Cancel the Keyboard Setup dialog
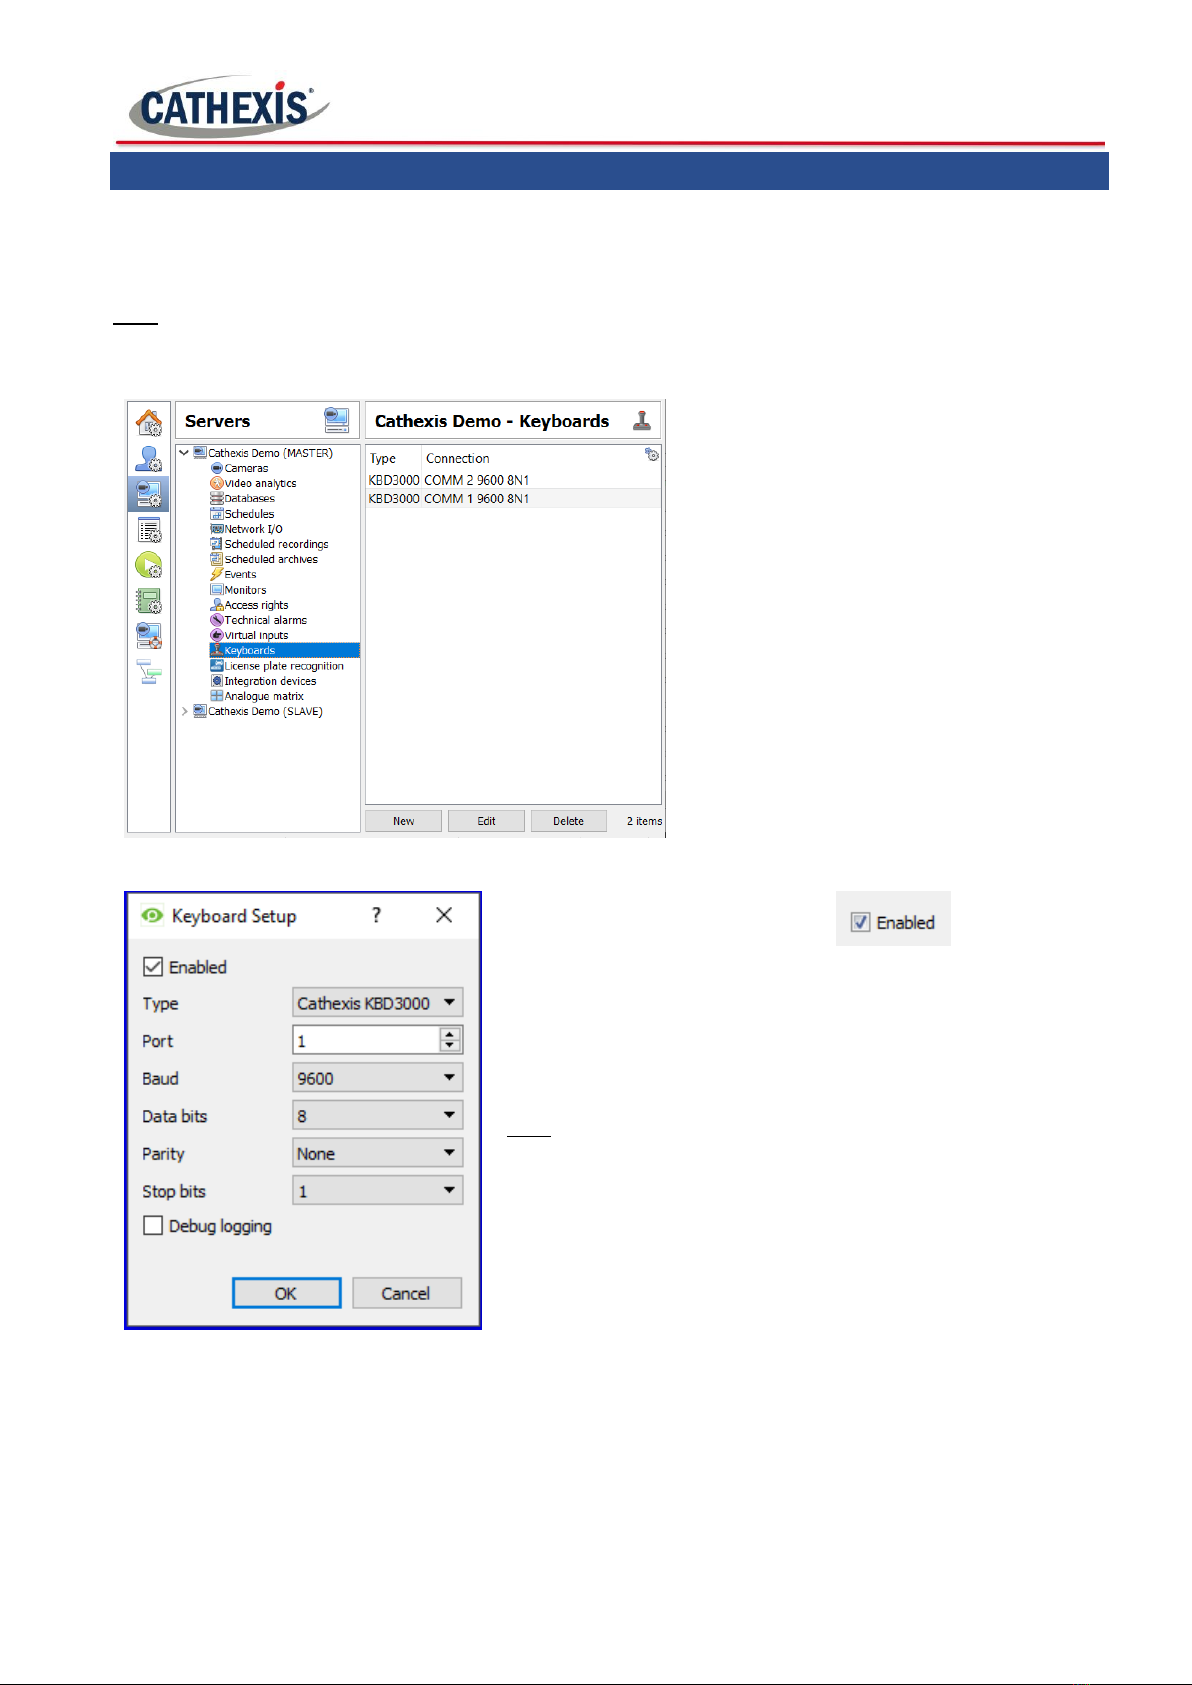Viewport: 1192px width, 1685px height. (406, 1293)
